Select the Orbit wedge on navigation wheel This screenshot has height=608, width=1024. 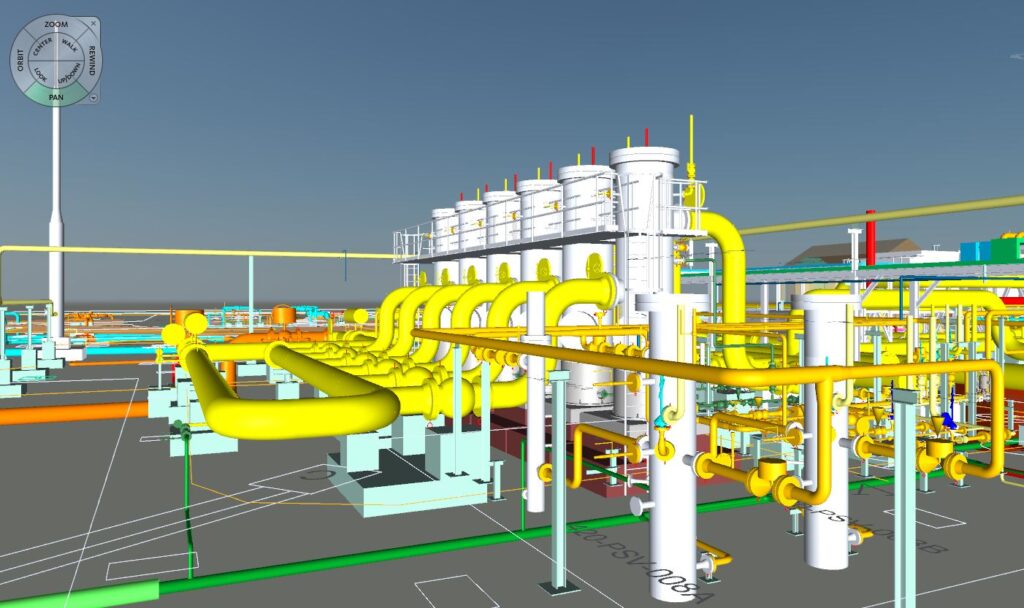[19, 62]
